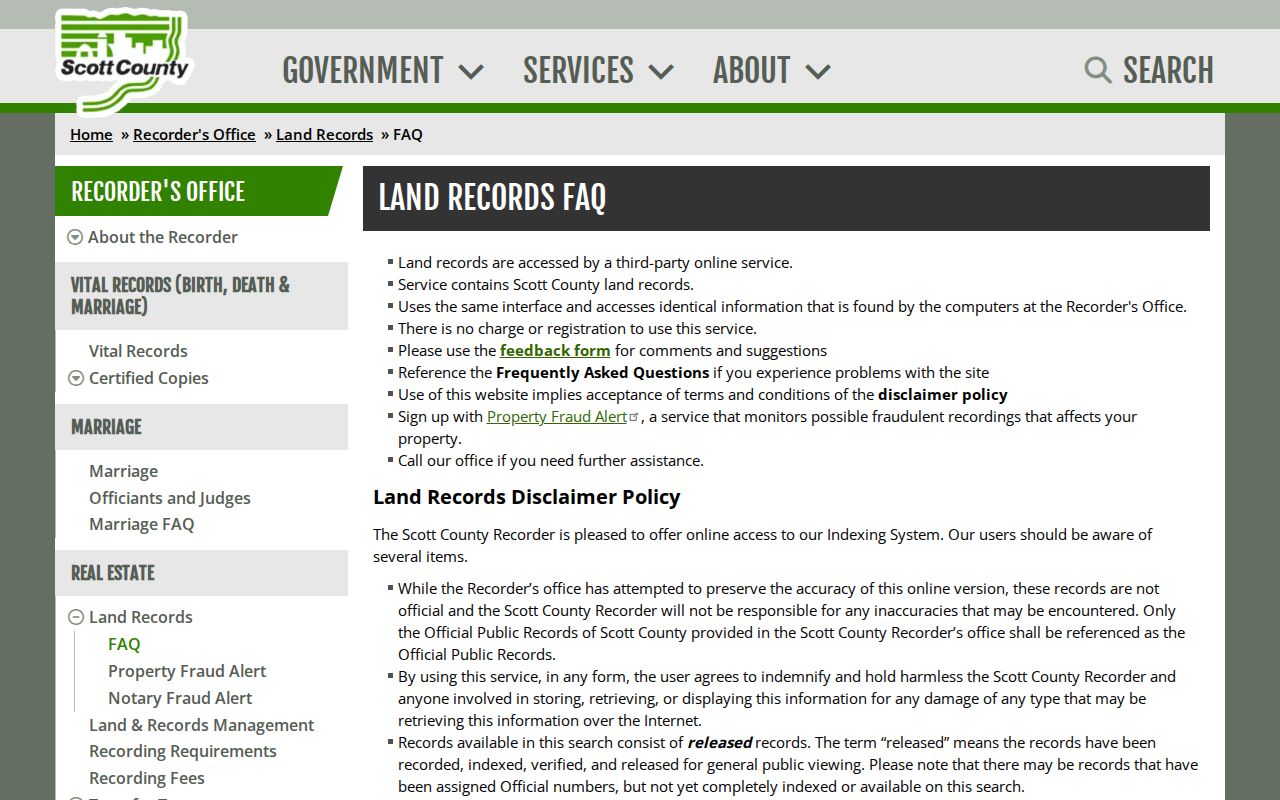Expand the Certified Copies arrow
Screen dimensions: 1280x800
click(75, 378)
